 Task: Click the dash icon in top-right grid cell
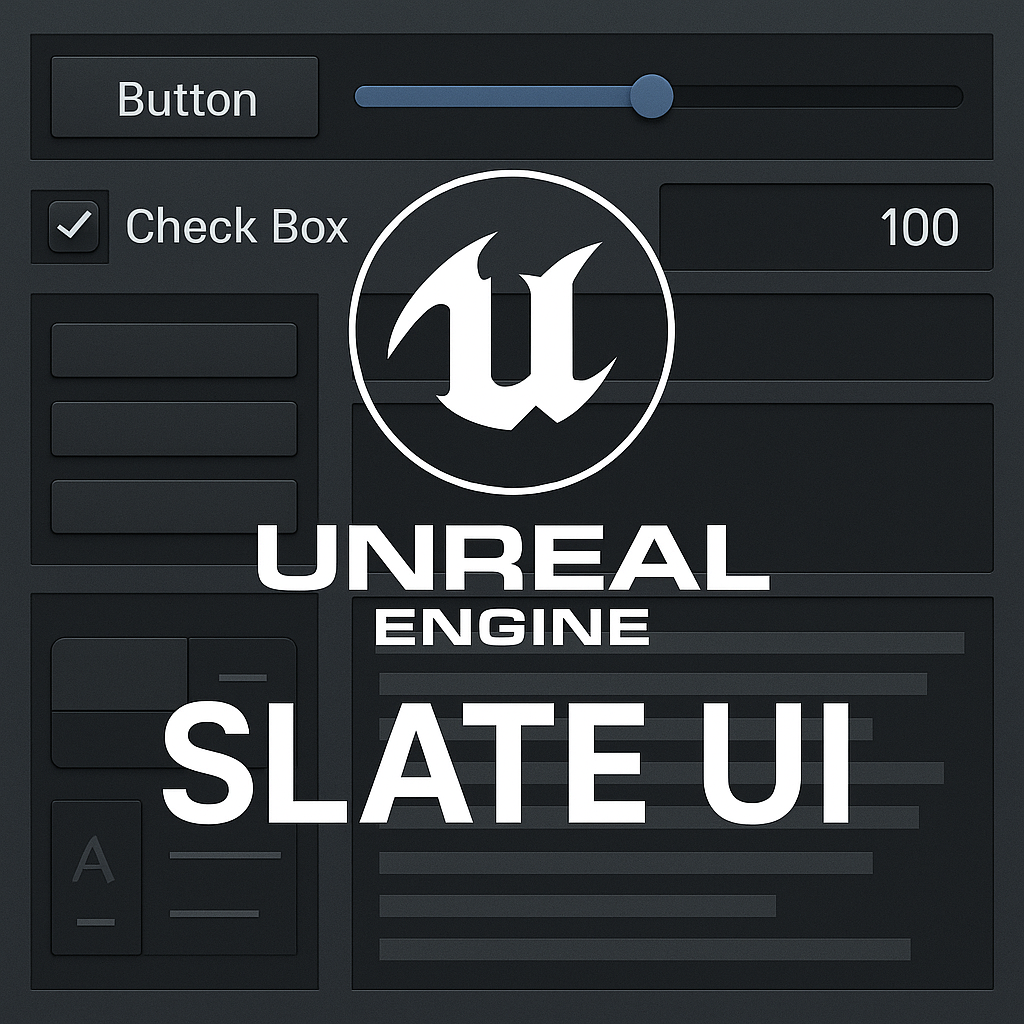click(243, 678)
